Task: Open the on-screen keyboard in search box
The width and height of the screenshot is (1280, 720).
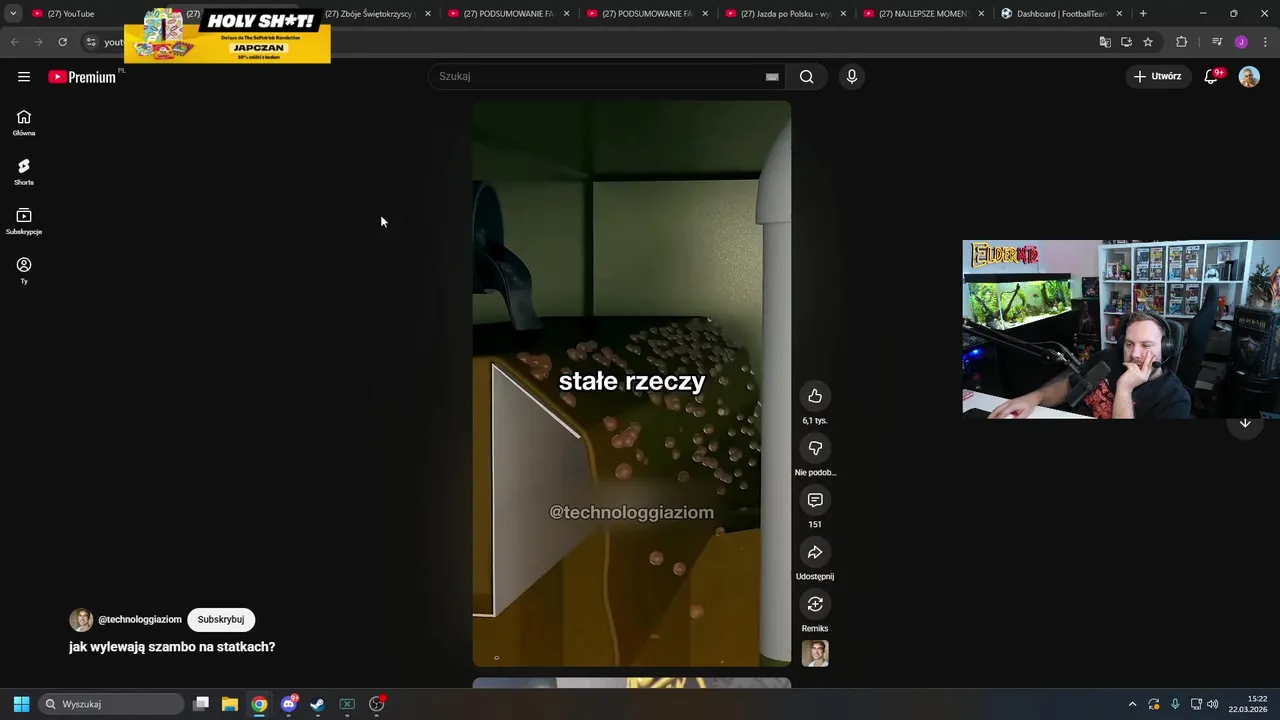Action: 772,77
